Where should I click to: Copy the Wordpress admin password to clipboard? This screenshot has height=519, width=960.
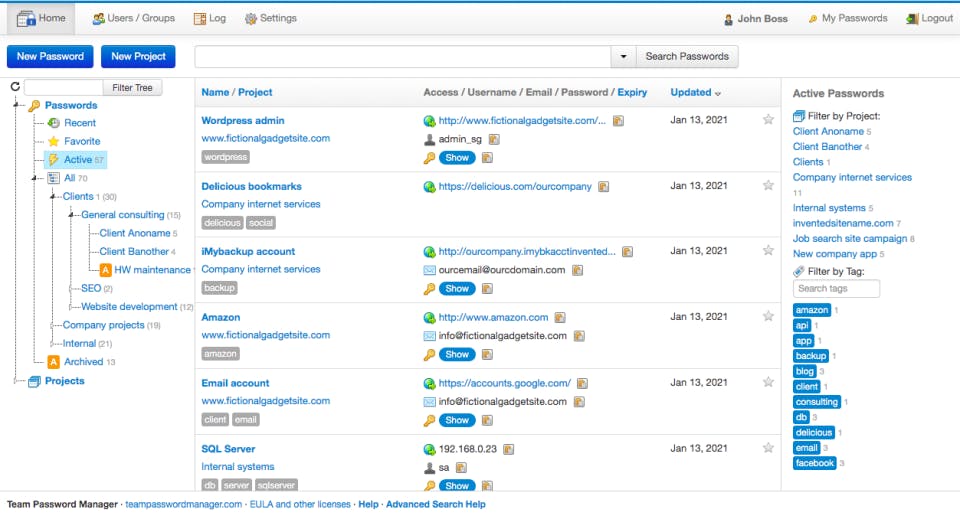point(487,158)
